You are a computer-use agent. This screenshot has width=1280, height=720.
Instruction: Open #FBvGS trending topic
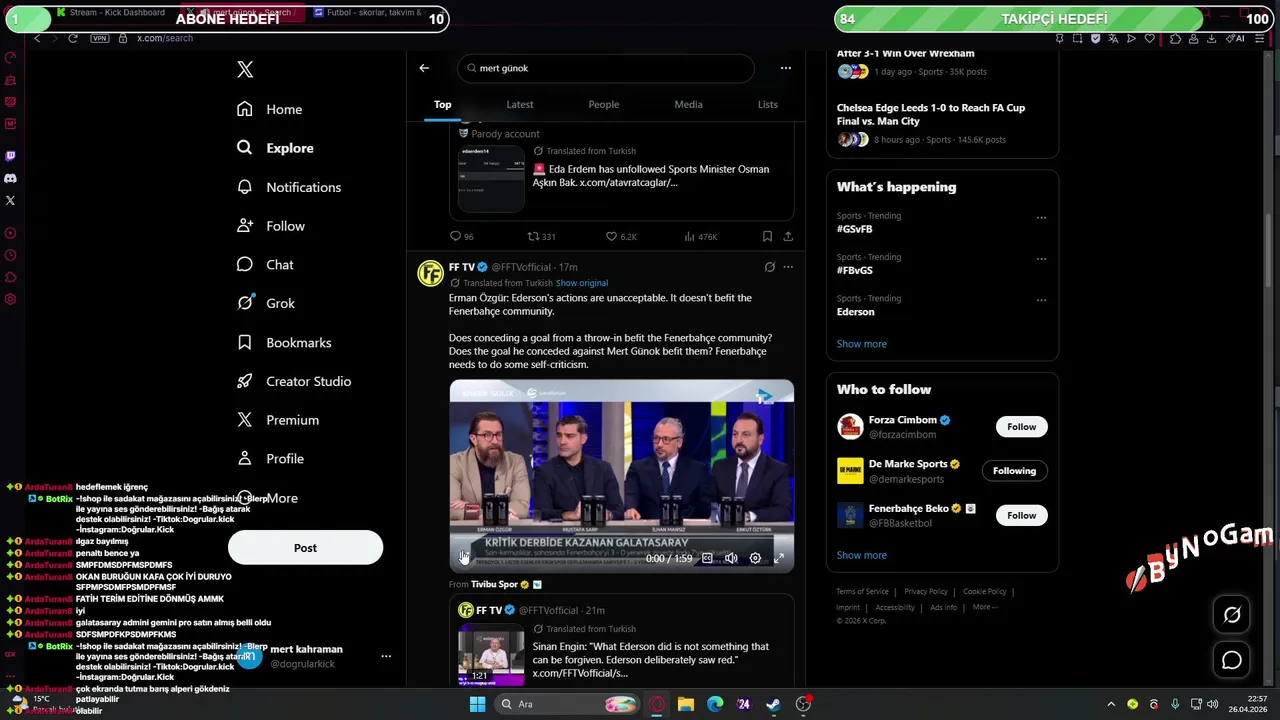(855, 270)
